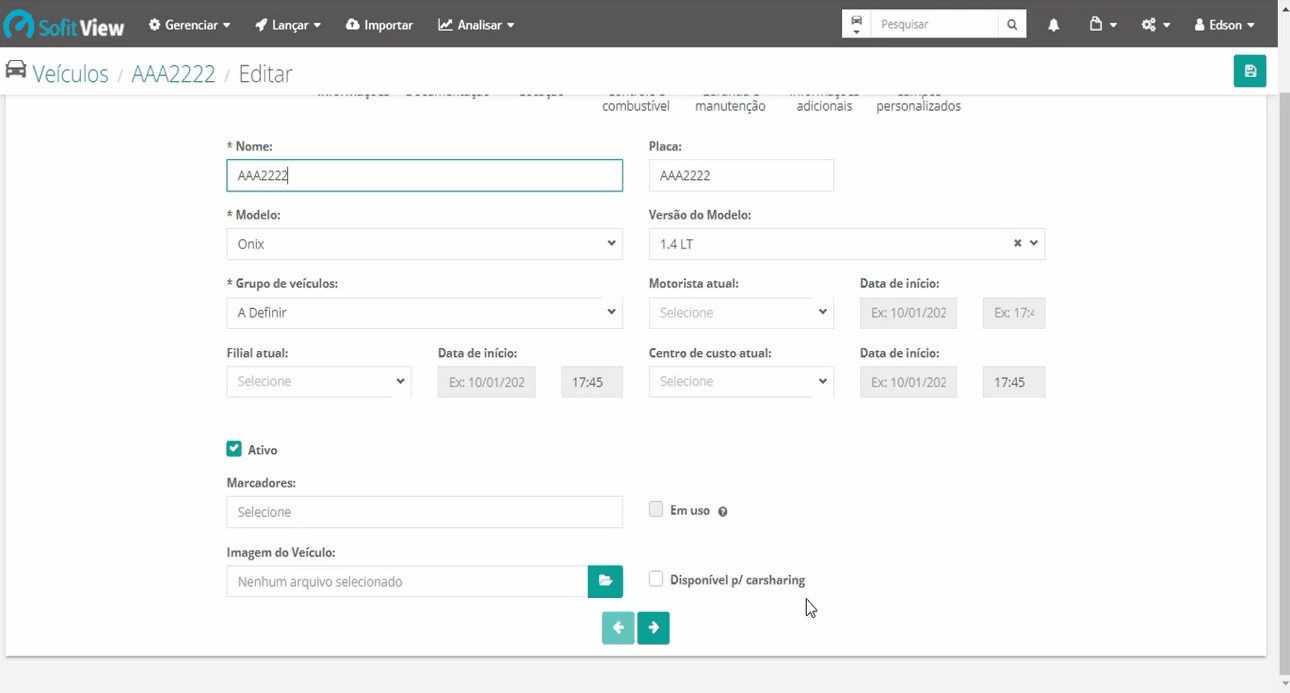Click the search magnifier button
The height and width of the screenshot is (693, 1290).
click(1012, 24)
